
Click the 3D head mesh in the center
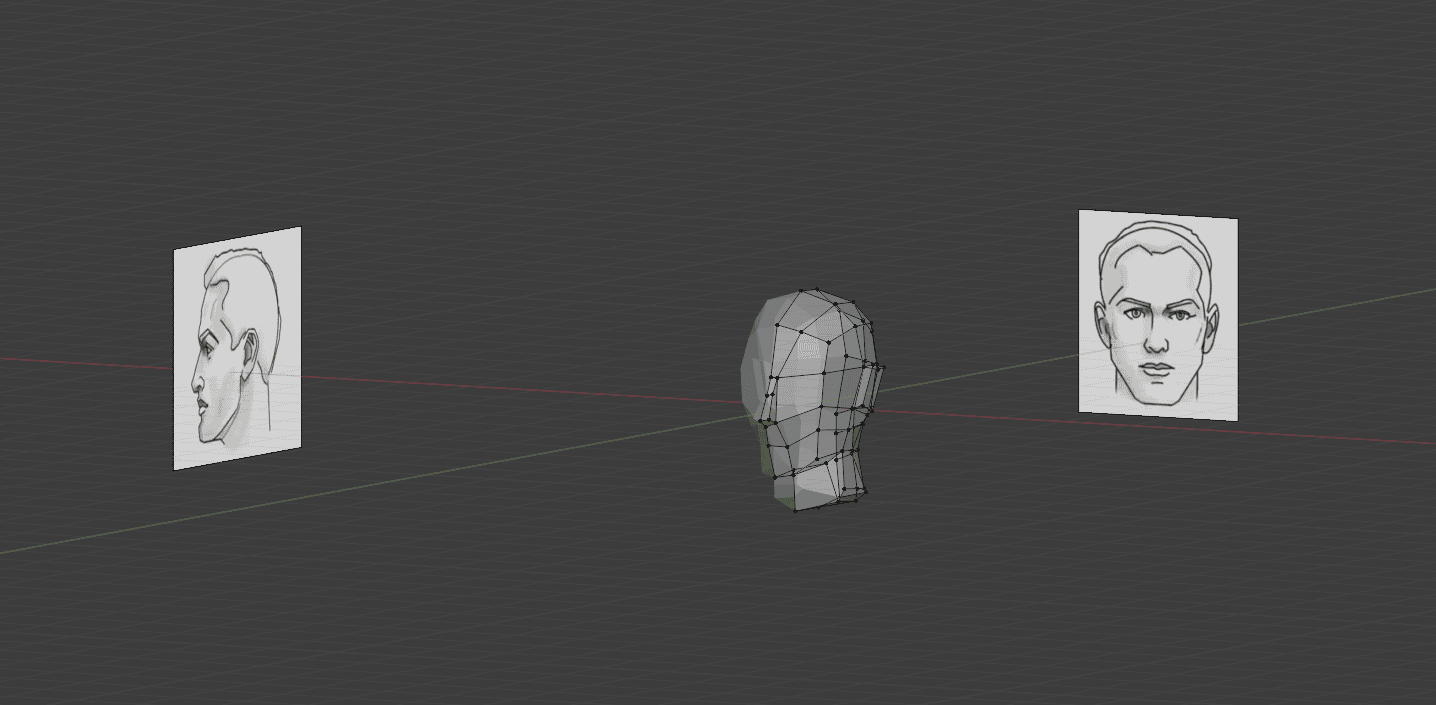coord(812,400)
